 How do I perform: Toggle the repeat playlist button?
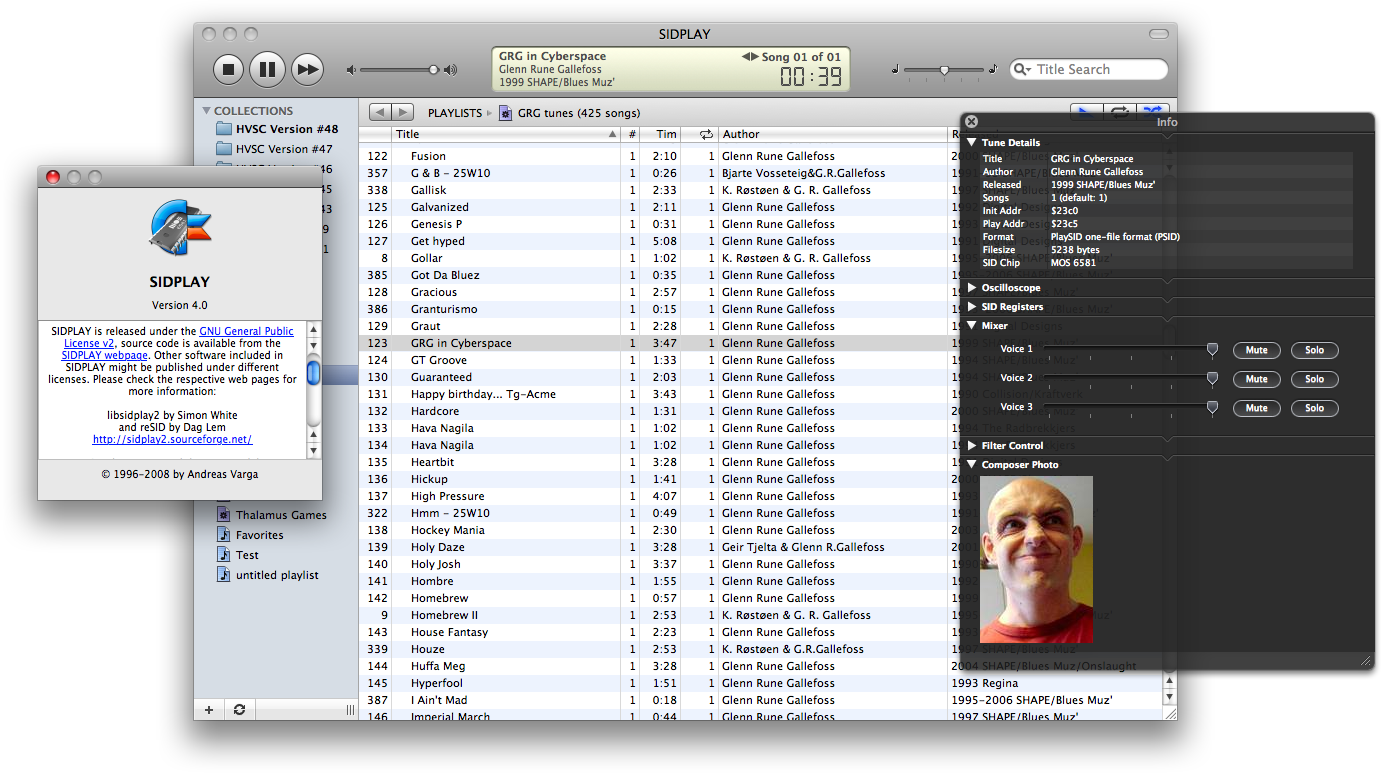click(x=1120, y=112)
